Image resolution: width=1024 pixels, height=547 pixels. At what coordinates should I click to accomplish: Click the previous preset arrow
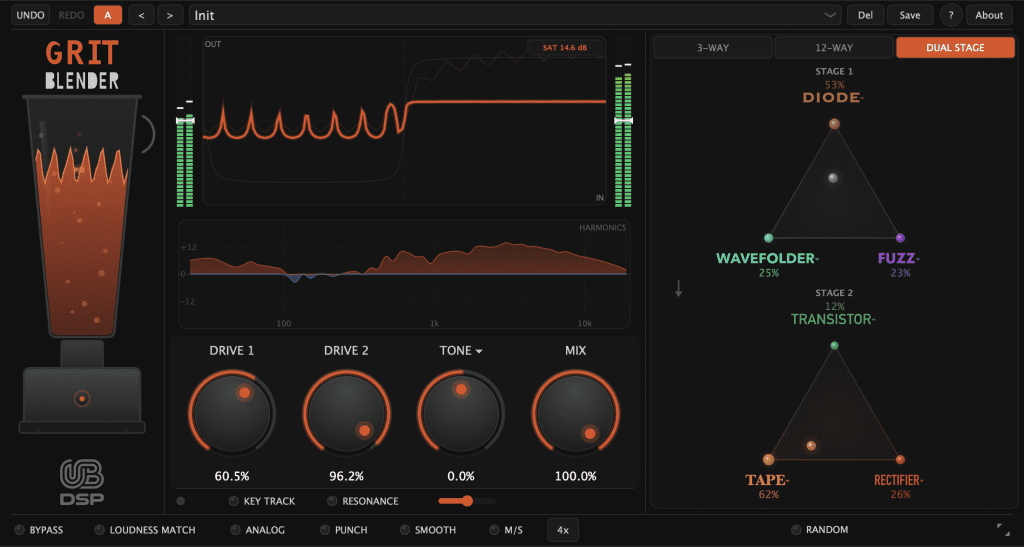click(x=141, y=15)
